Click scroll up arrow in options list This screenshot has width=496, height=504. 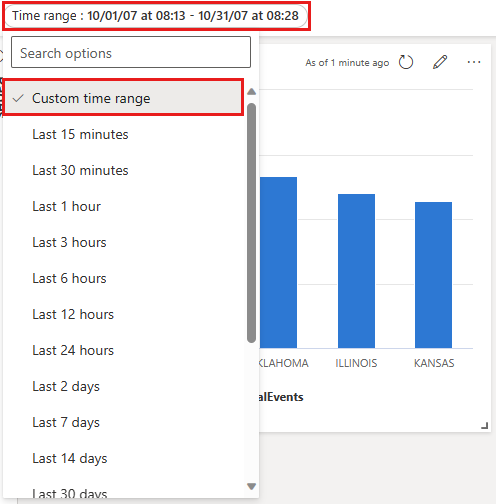(x=252, y=92)
